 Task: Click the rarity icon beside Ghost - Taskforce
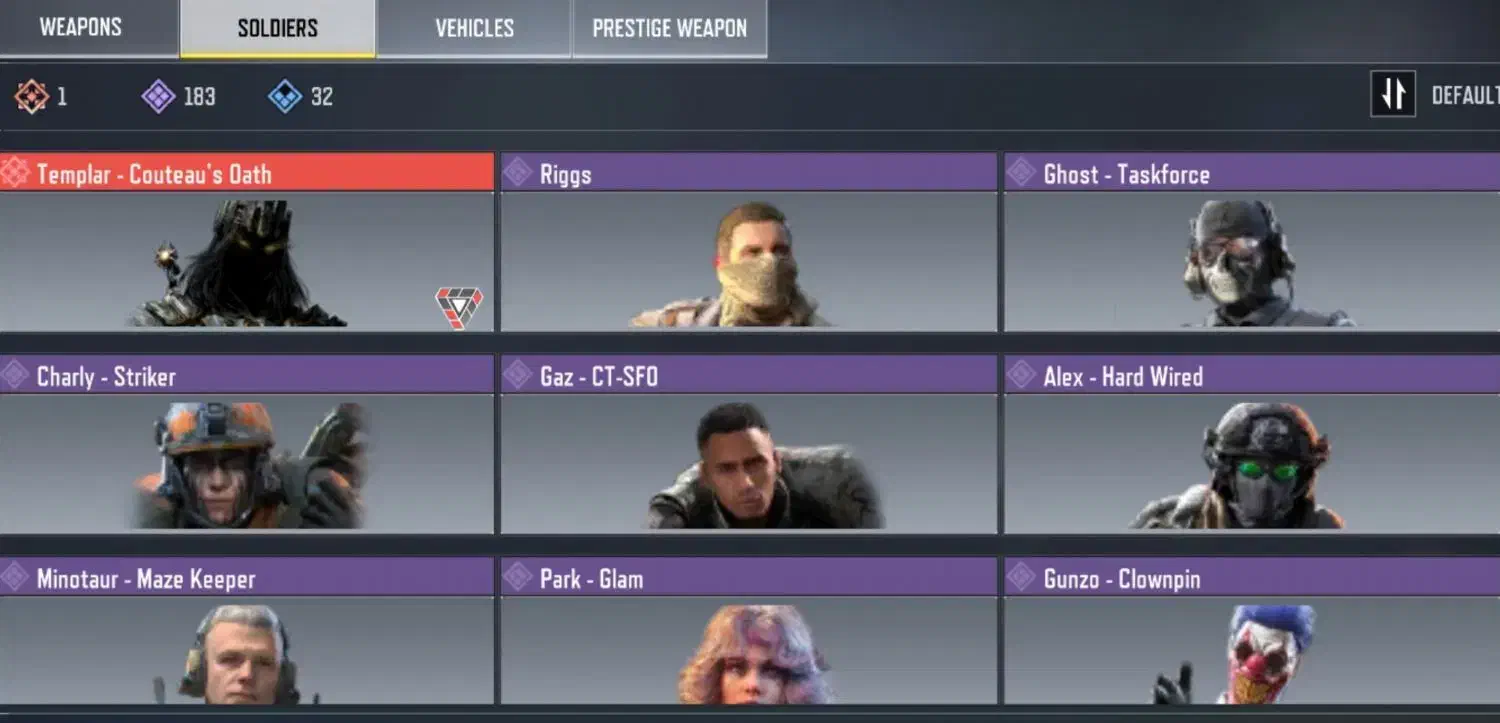[1021, 173]
